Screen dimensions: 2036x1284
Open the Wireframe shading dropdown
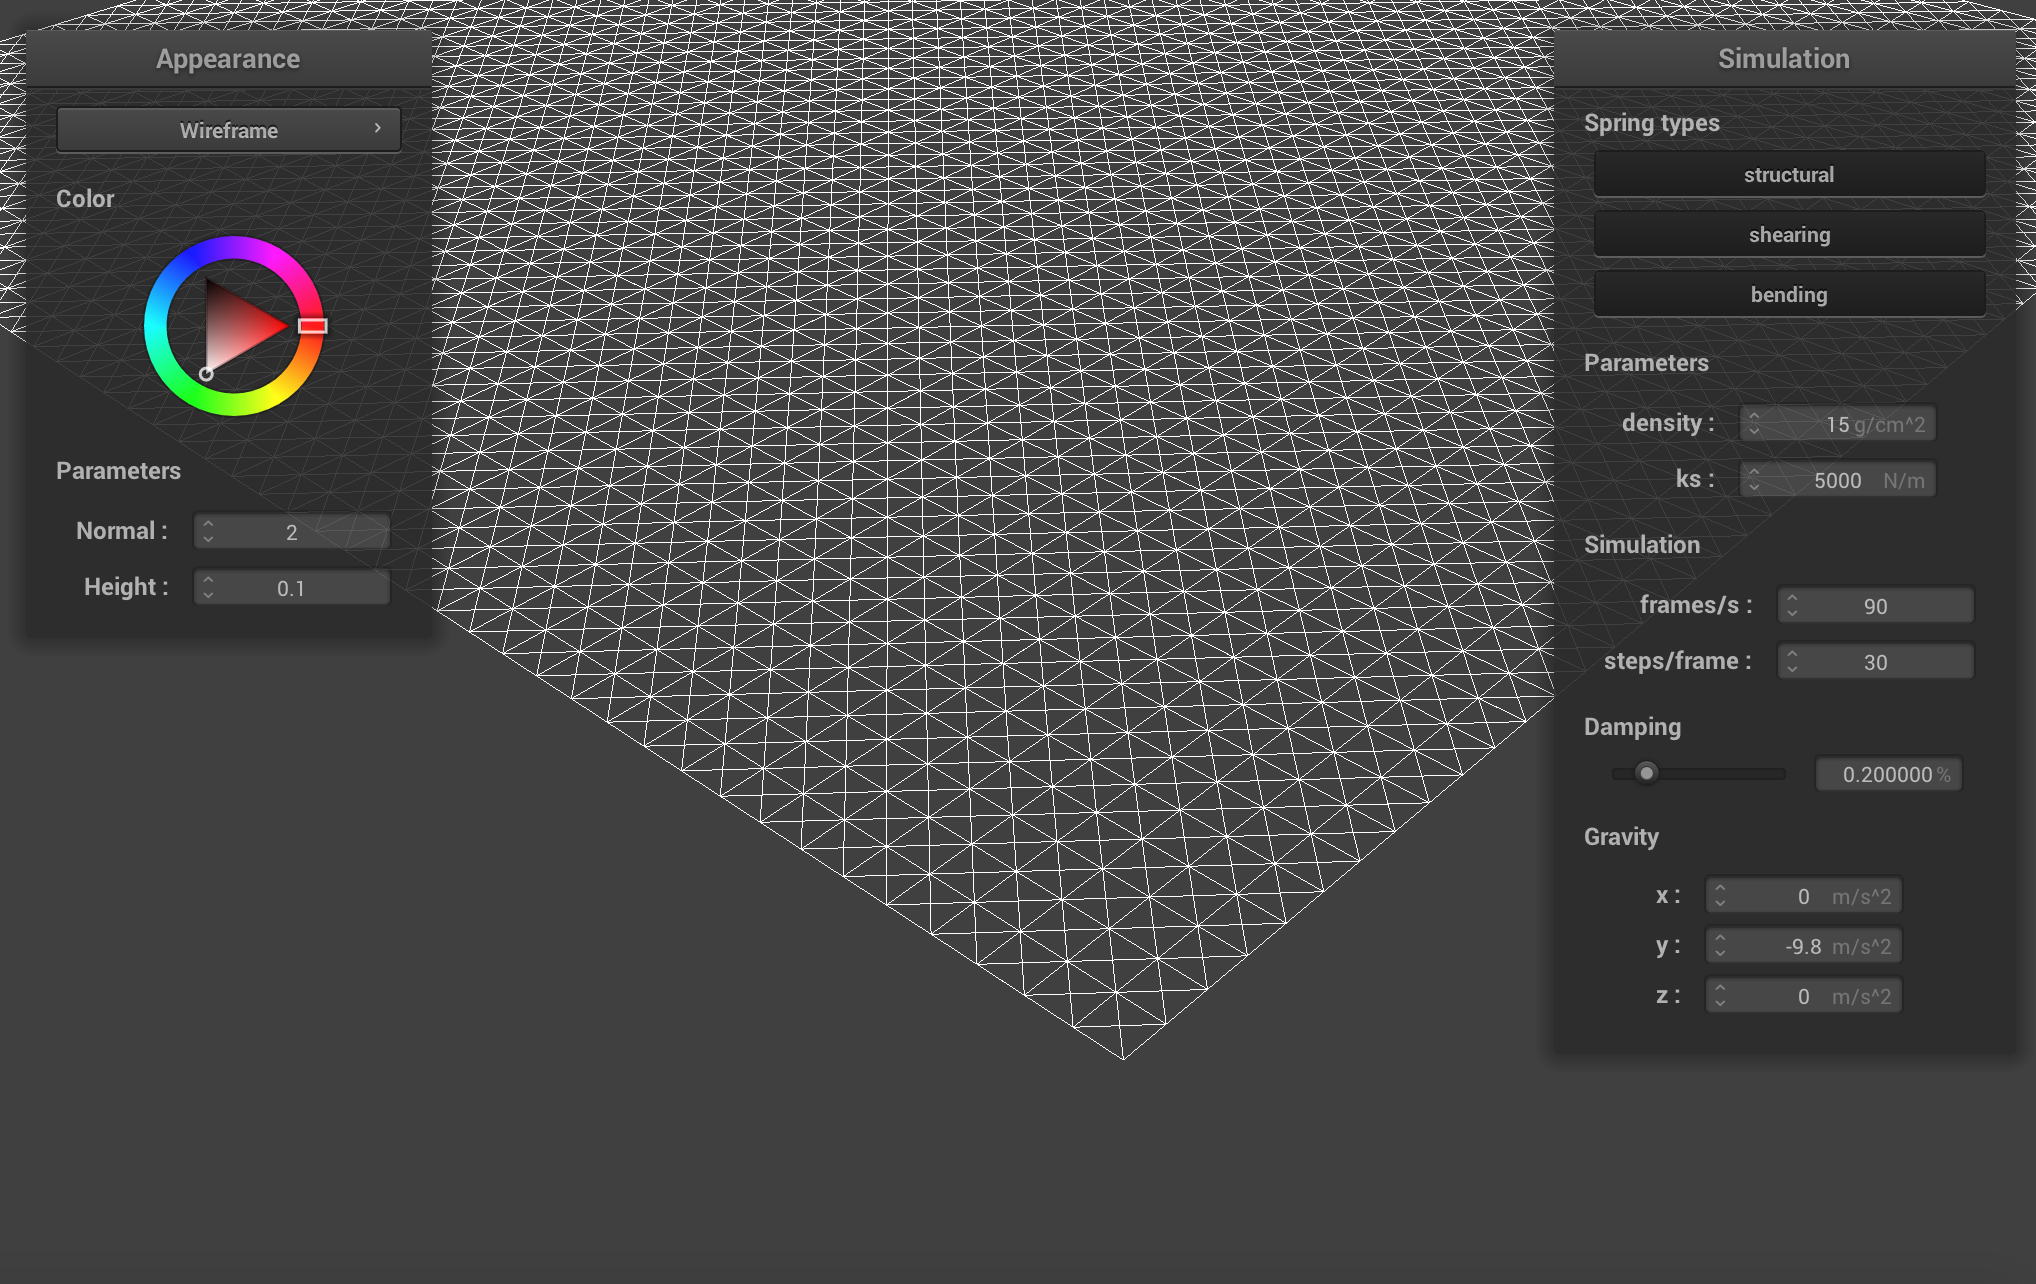tap(228, 130)
